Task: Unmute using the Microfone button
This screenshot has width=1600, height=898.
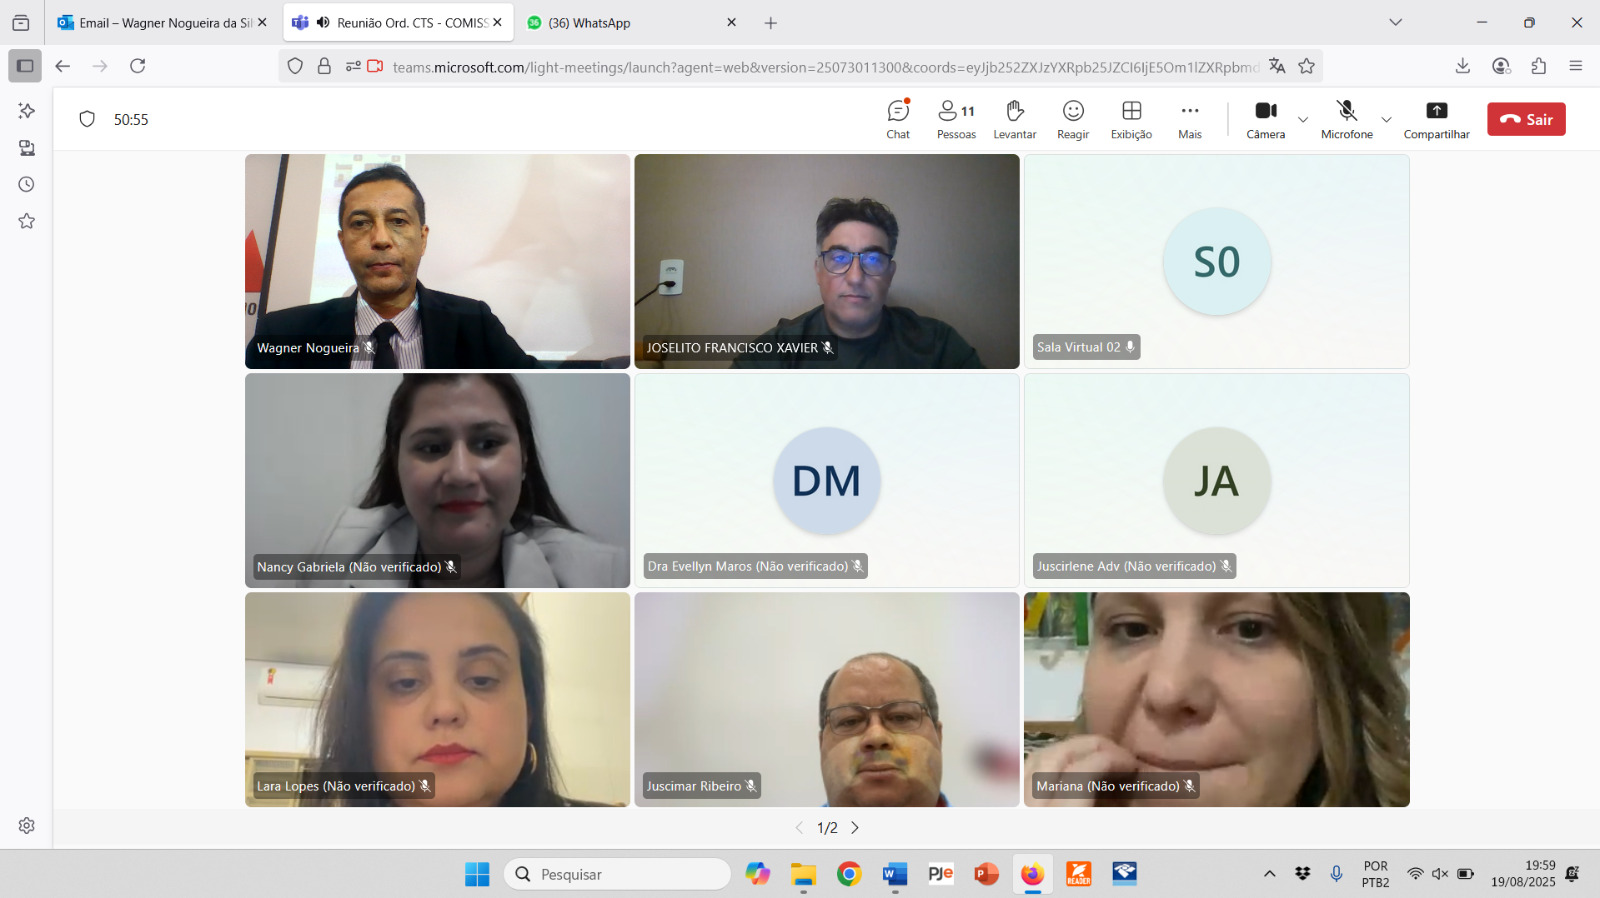Action: 1347,119
